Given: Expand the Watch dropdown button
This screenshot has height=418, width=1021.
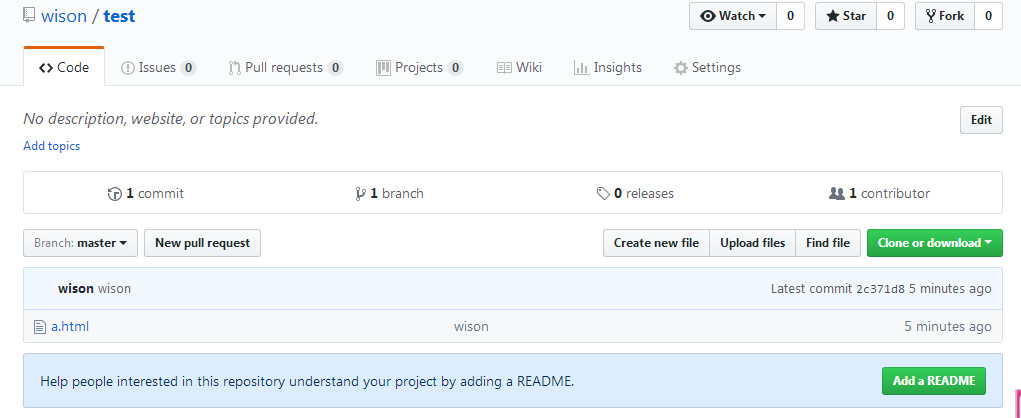Looking at the screenshot, I should [x=733, y=16].
